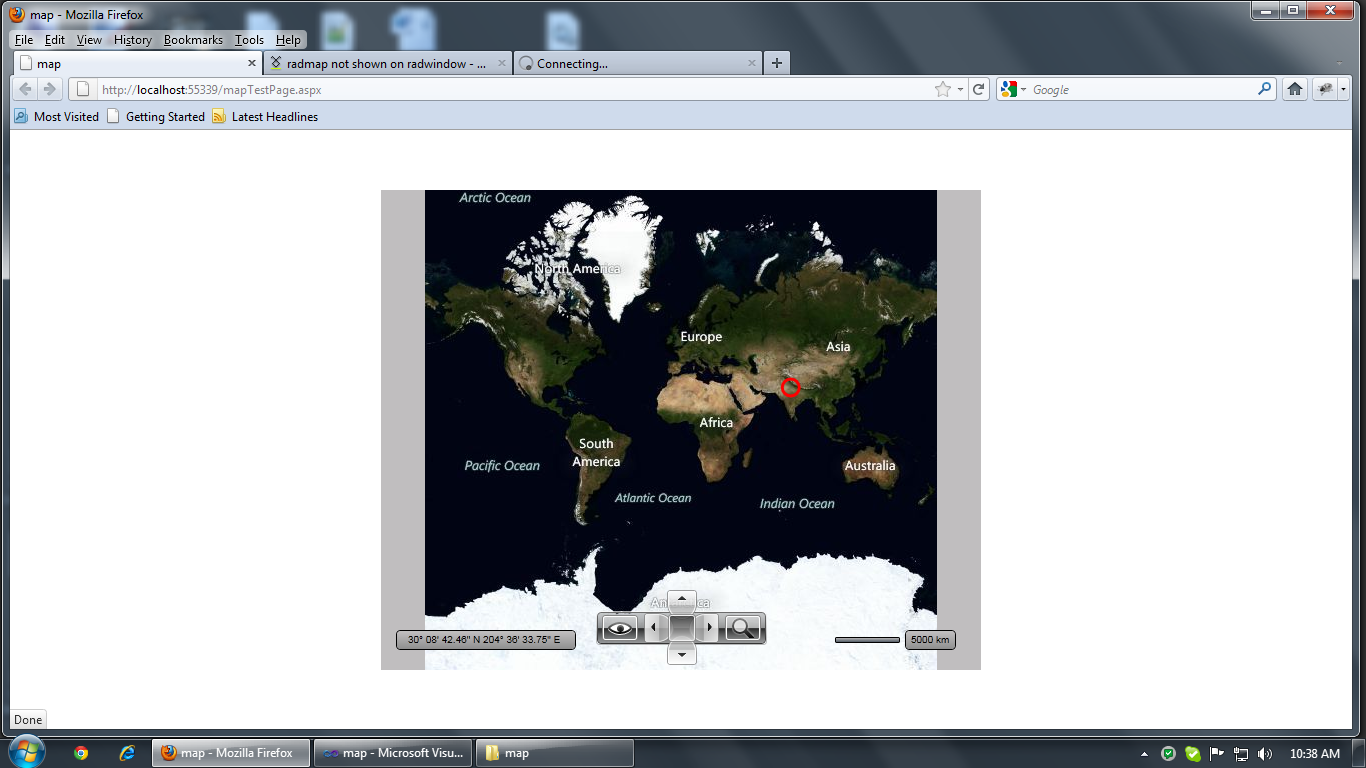
Task: Pan the map up with arrow
Action: 681,600
